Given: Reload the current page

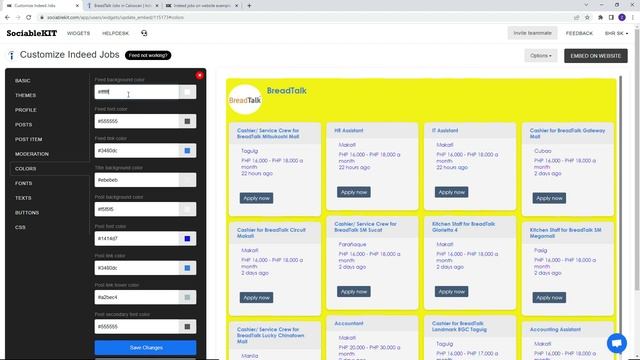Looking at the screenshot, I should tap(29, 17).
